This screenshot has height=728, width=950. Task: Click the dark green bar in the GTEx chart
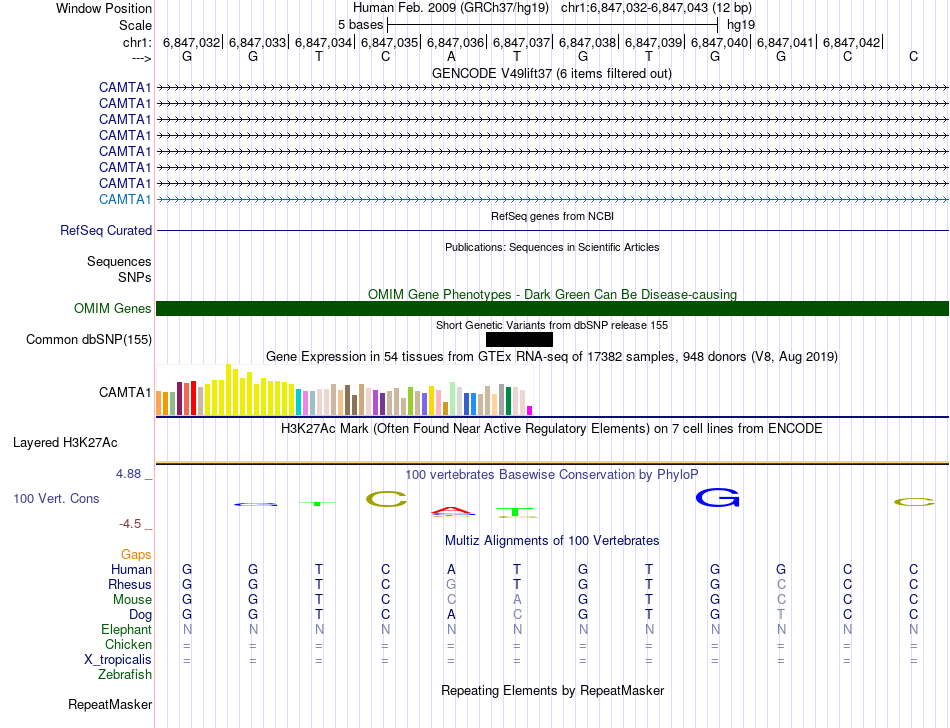pos(508,401)
